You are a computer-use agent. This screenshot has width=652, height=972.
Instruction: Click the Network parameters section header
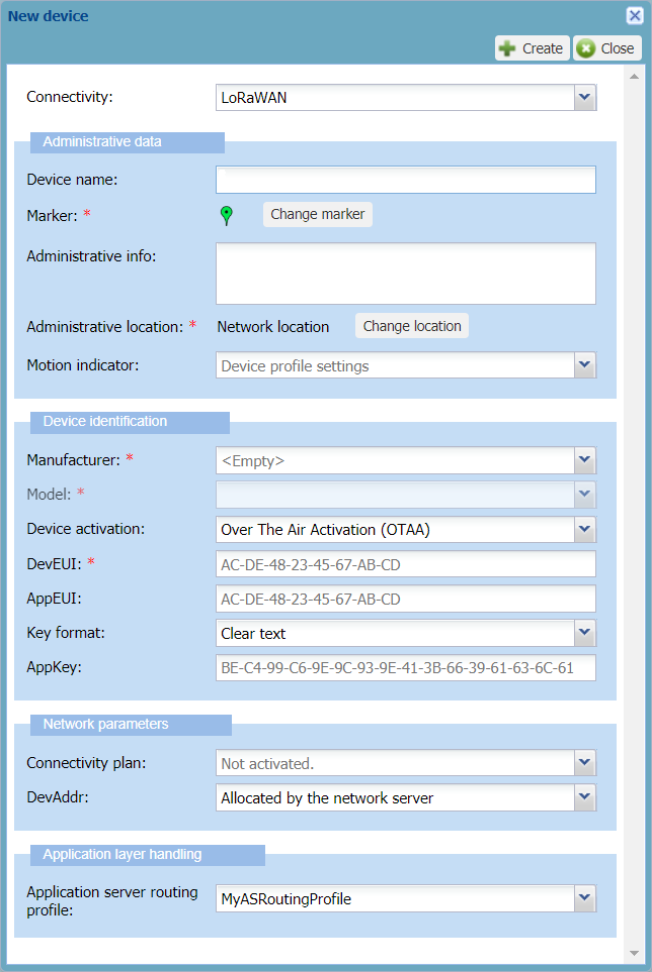pos(131,725)
